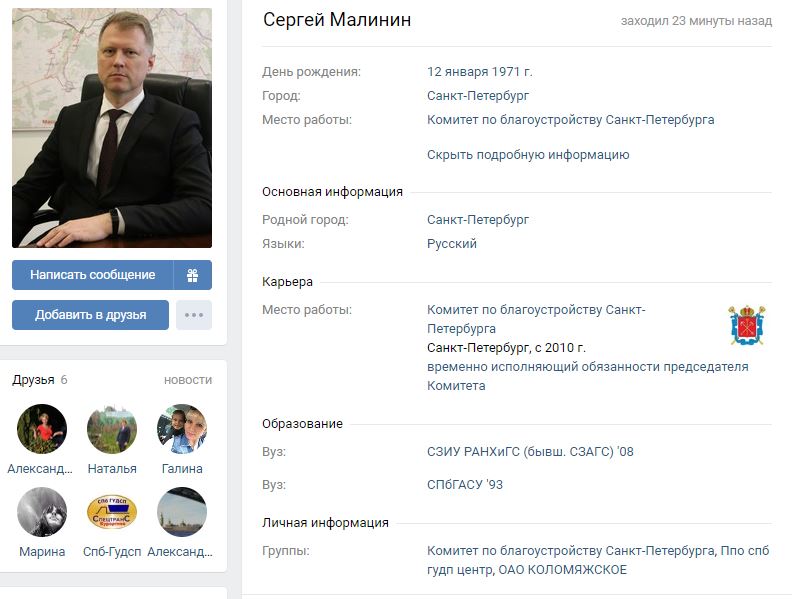The image size is (792, 599).
Task: Open Наталья's friend avatar
Action: click(x=112, y=429)
